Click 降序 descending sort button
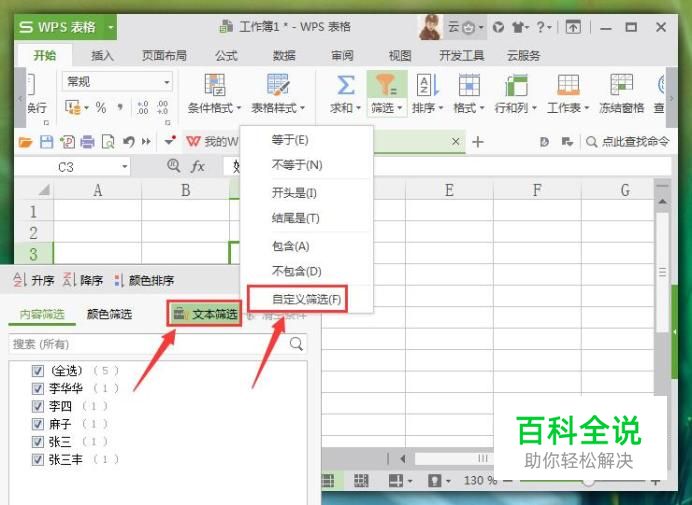The width and height of the screenshot is (692, 505). (x=83, y=280)
